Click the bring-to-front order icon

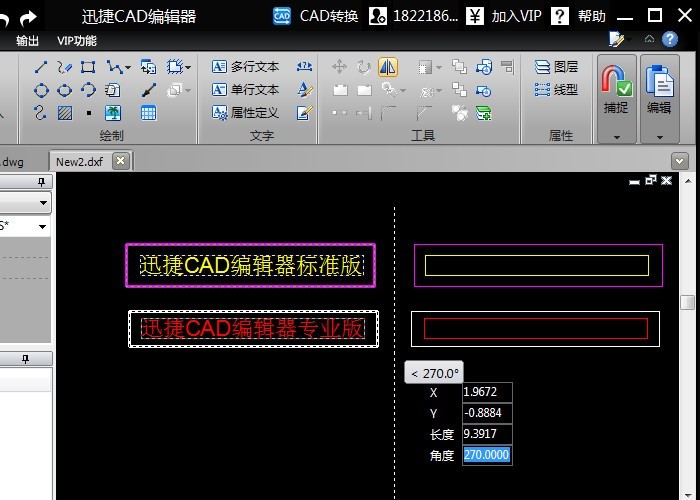[459, 67]
